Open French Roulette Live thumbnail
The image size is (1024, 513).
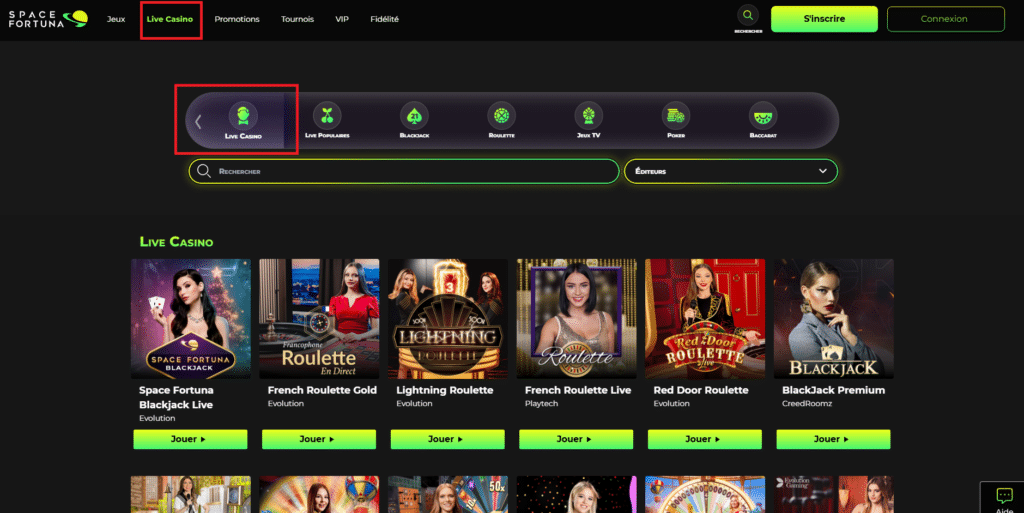(x=577, y=319)
